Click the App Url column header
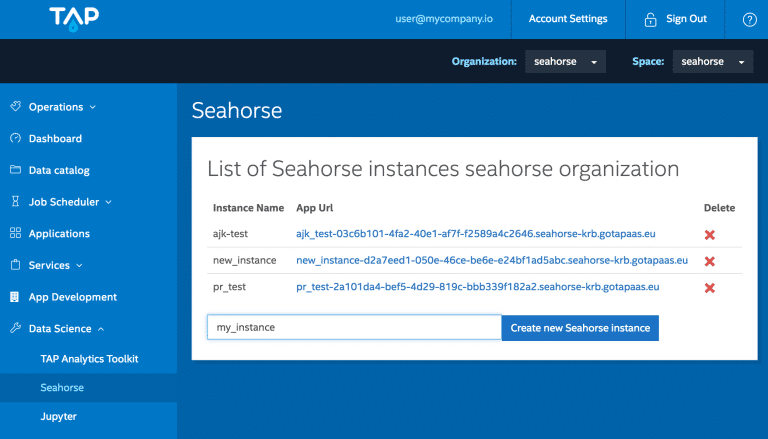Image resolution: width=768 pixels, height=439 pixels. pyautogui.click(x=314, y=208)
